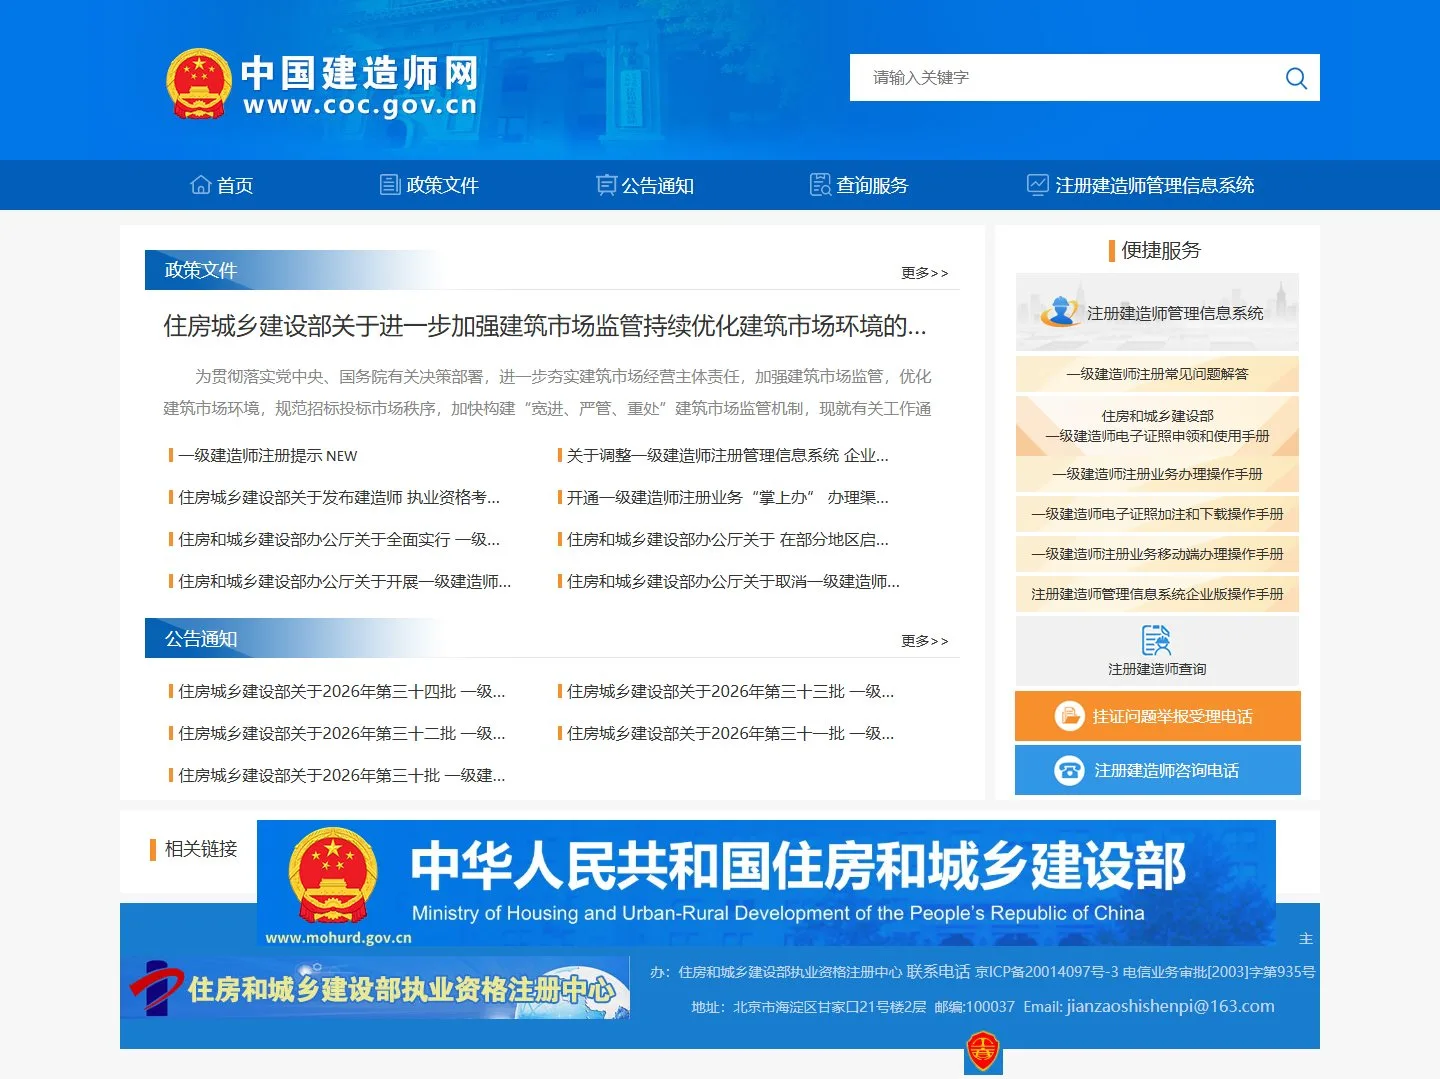Click the 中华人民共和国住房和城乡建设部 banner
1440x1079 pixels.
766,883
